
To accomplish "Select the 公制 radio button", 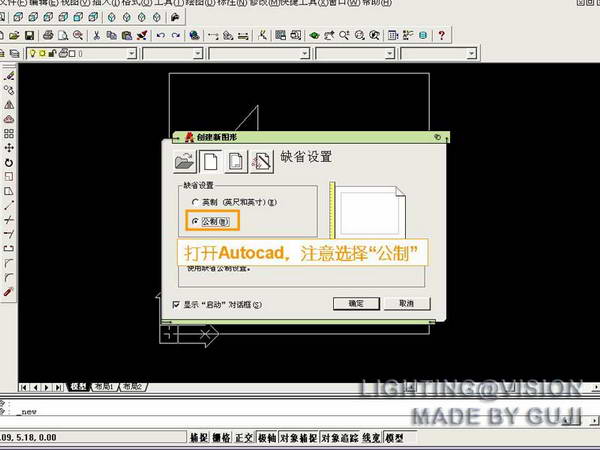I will [x=196, y=221].
